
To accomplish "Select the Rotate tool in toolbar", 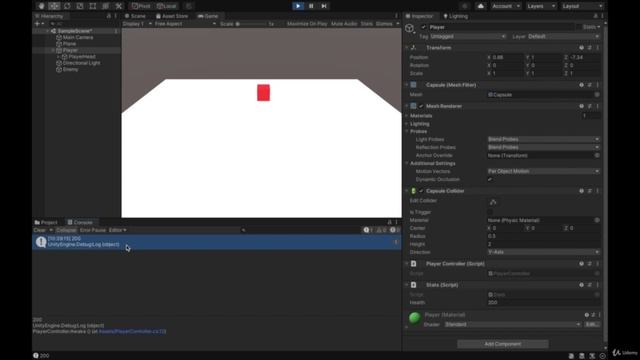I will pyautogui.click(x=67, y=6).
